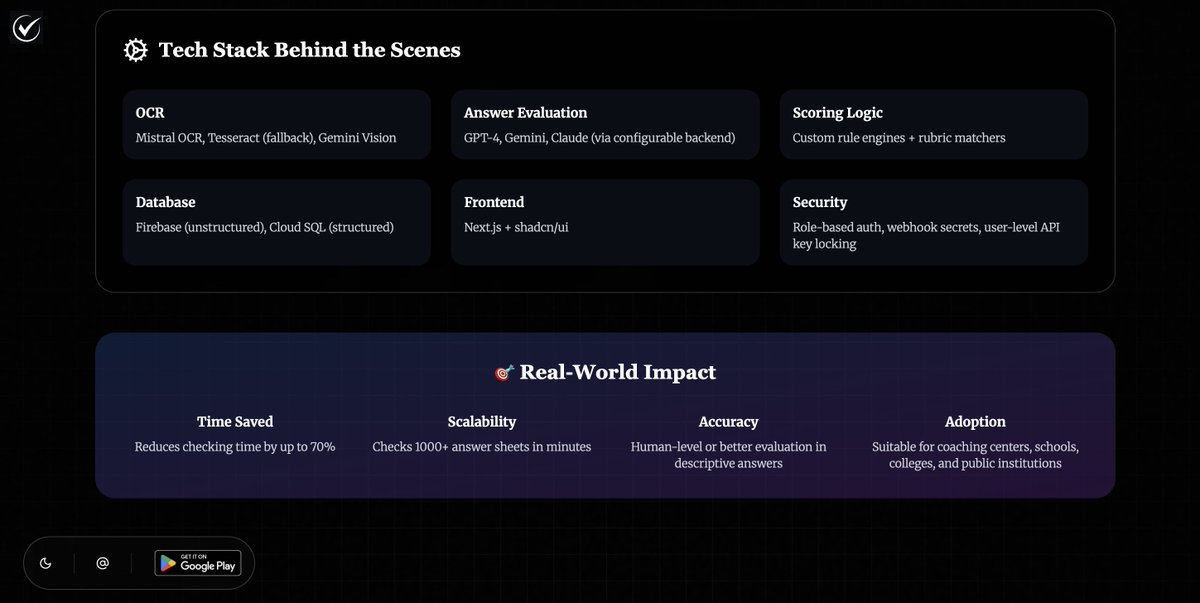Select the Security card

tap(933, 222)
